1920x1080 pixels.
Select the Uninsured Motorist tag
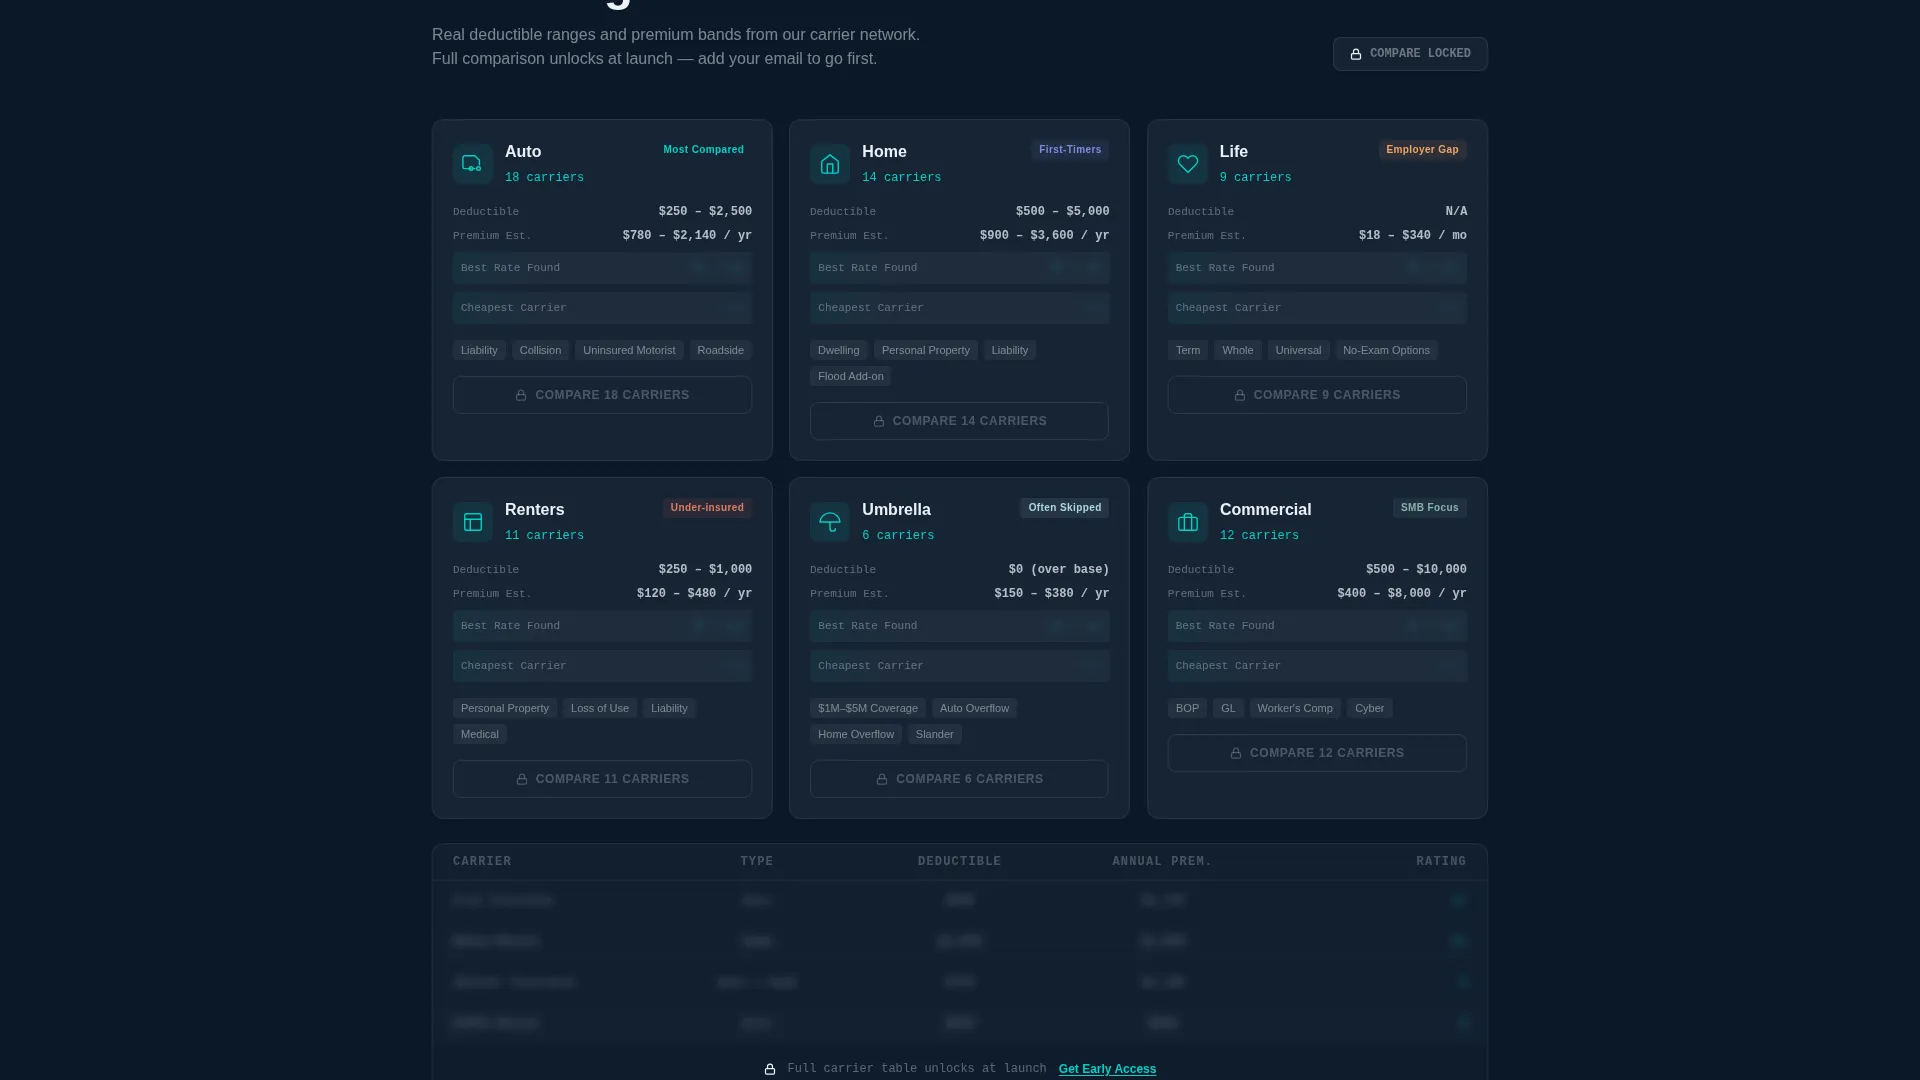[x=629, y=350]
